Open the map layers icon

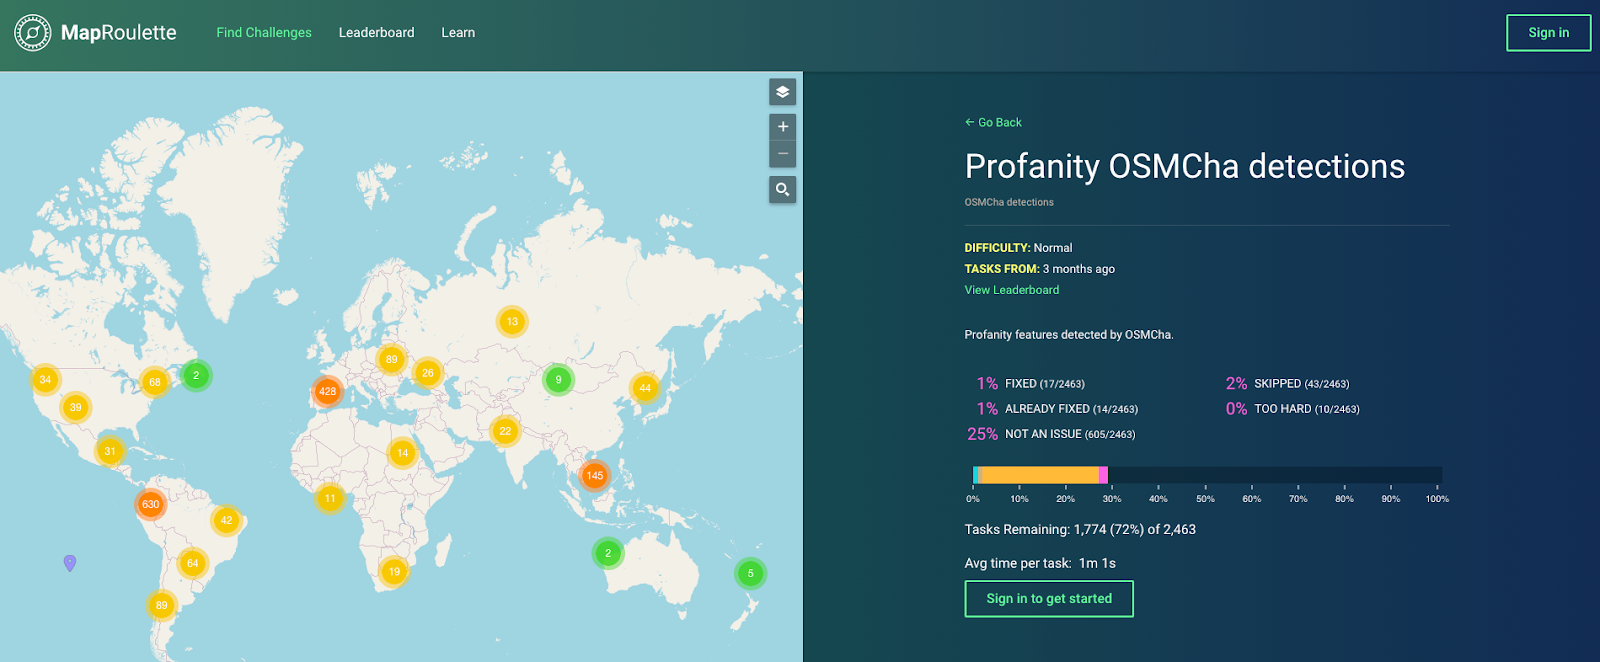tap(782, 91)
